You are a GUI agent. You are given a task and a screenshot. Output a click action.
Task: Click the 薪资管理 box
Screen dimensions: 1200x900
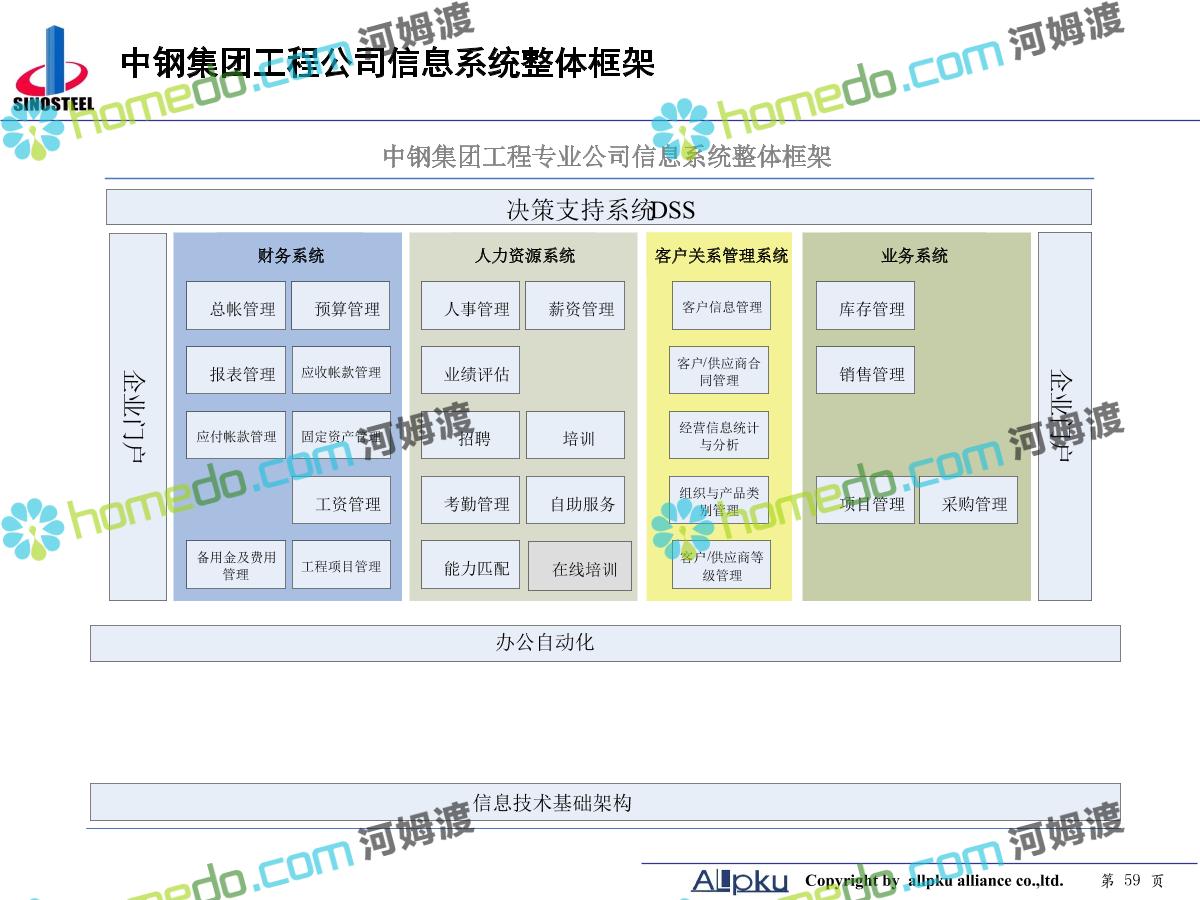click(575, 306)
